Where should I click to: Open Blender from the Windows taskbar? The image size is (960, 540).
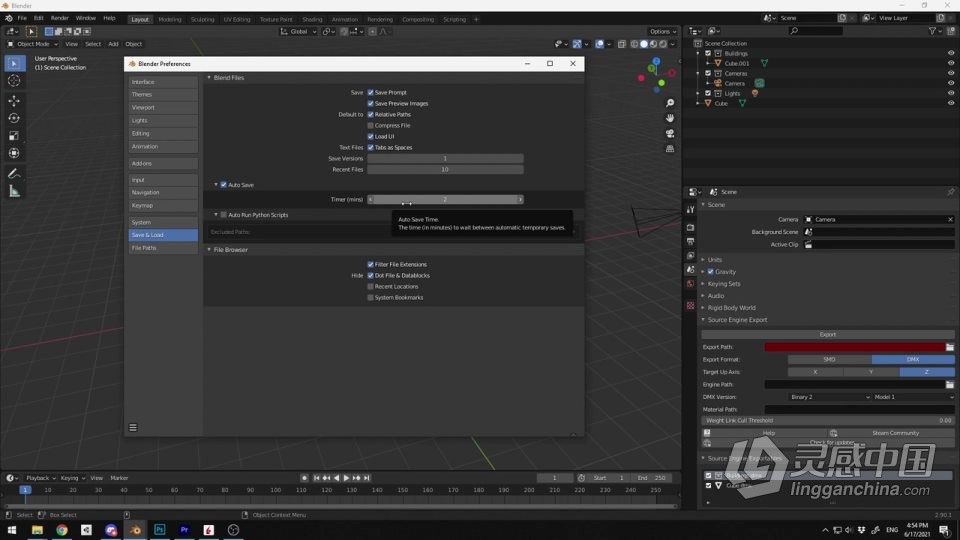(135, 530)
